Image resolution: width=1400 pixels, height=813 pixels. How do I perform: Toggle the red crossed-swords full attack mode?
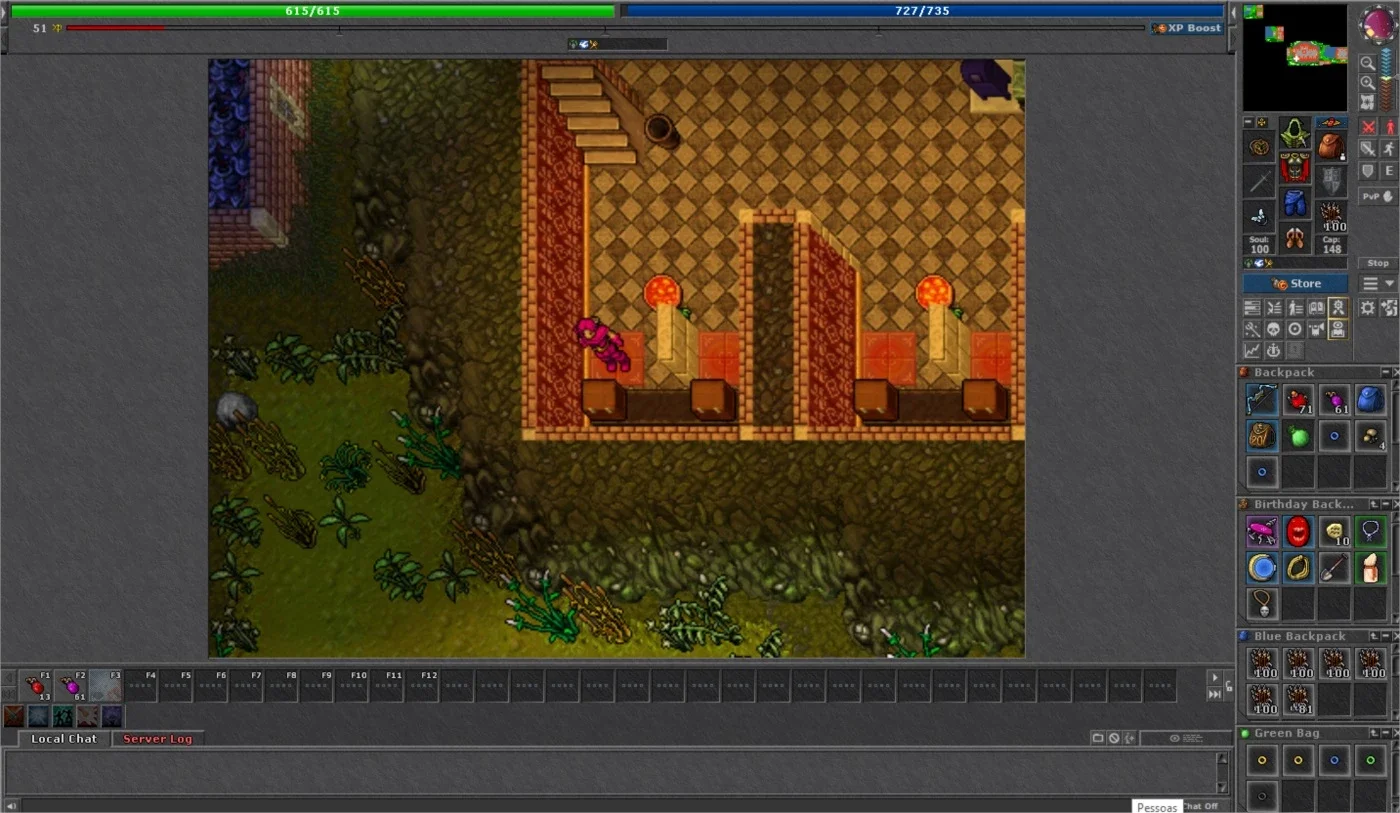(1369, 126)
